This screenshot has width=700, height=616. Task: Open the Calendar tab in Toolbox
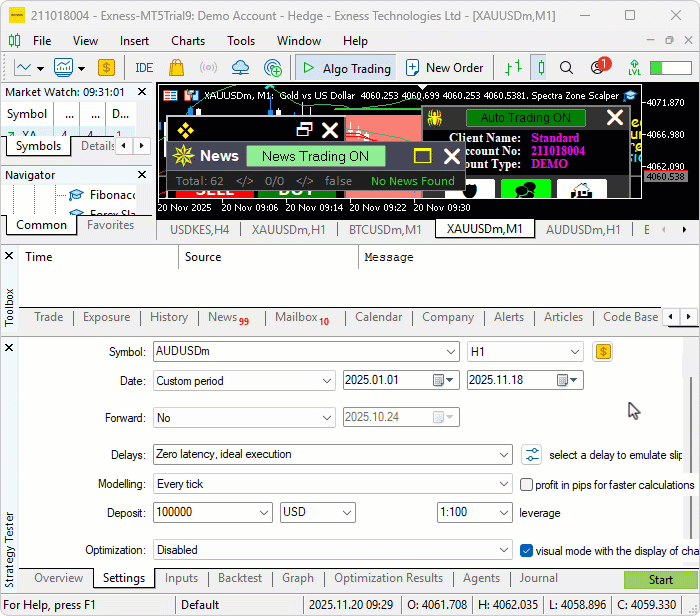point(379,317)
